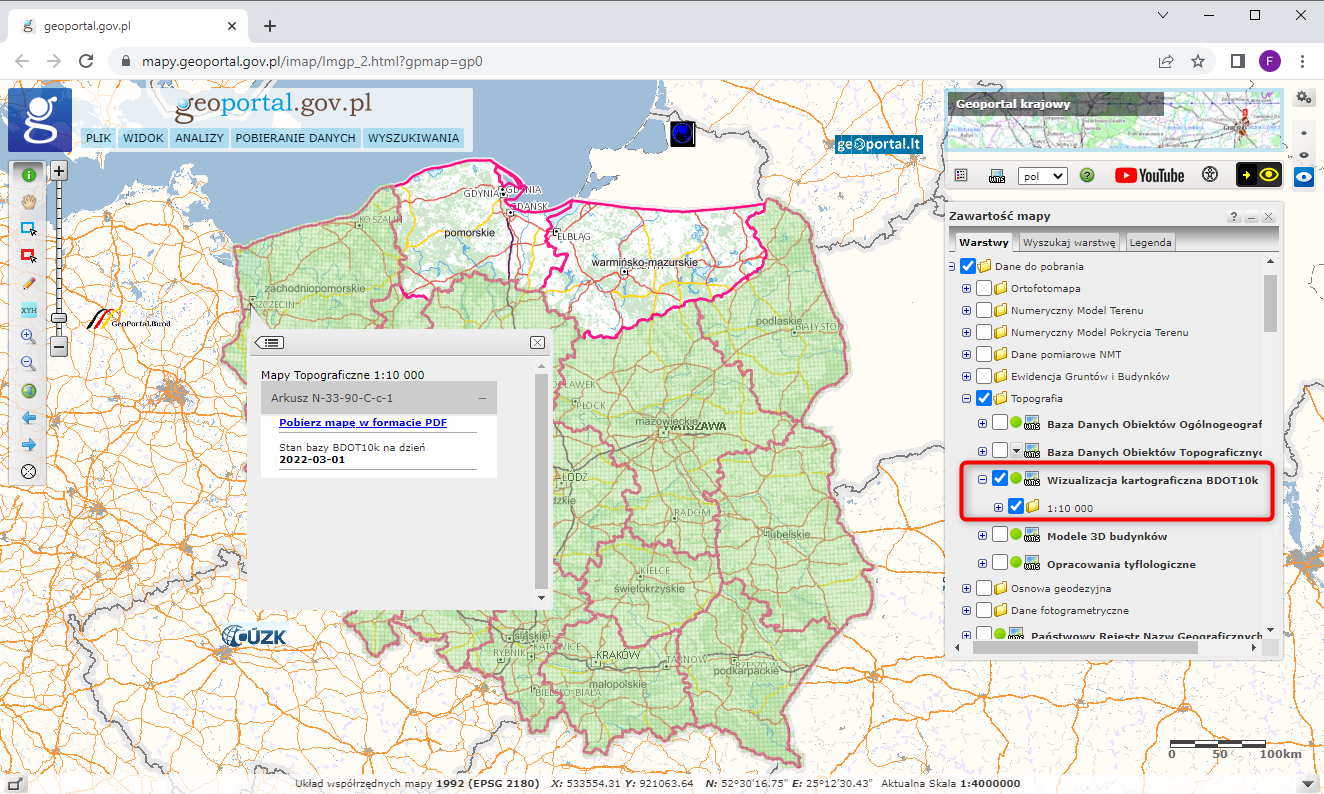Activate the identify (info) tool
Image resolution: width=1324 pixels, height=794 pixels.
tap(28, 173)
